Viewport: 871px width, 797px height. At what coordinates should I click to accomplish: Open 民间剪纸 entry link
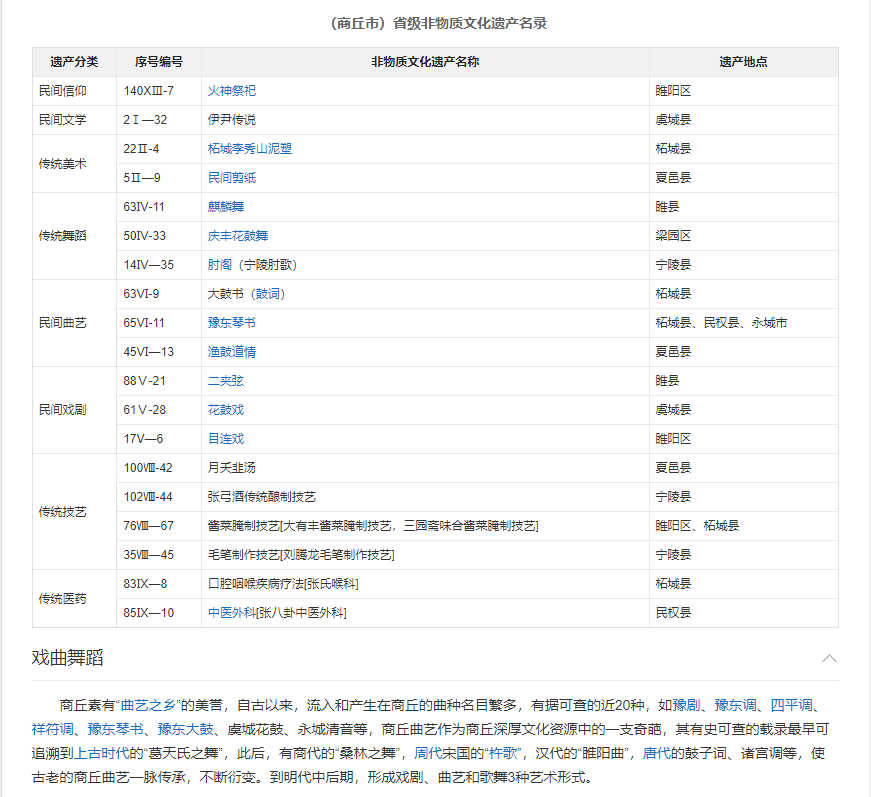[x=231, y=178]
